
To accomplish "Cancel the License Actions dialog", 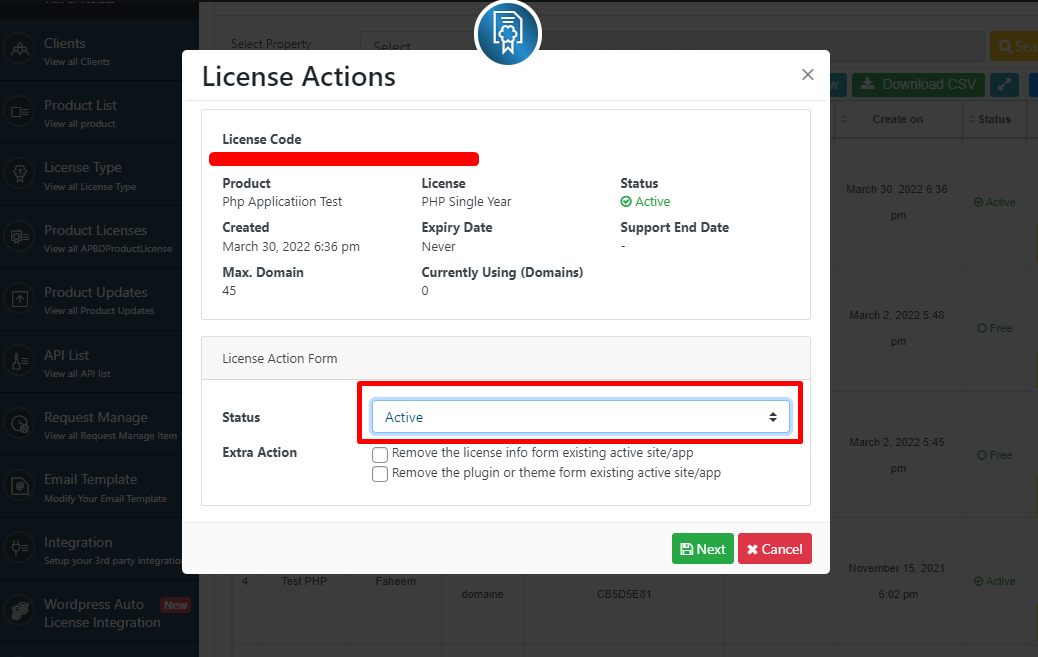I will click(775, 548).
